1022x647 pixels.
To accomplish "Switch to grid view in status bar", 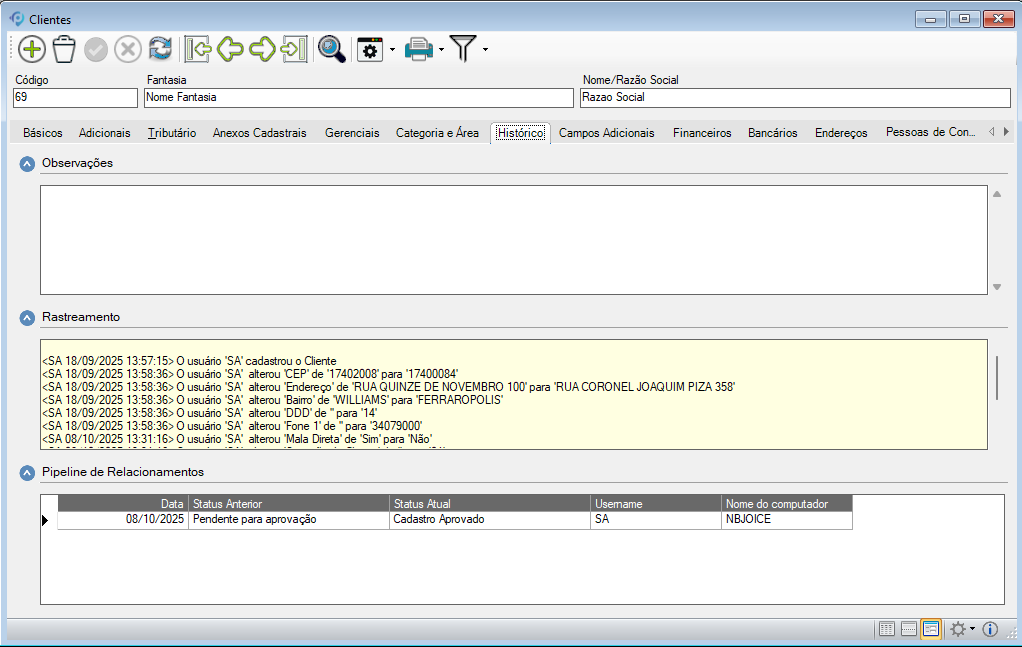I will click(886, 629).
